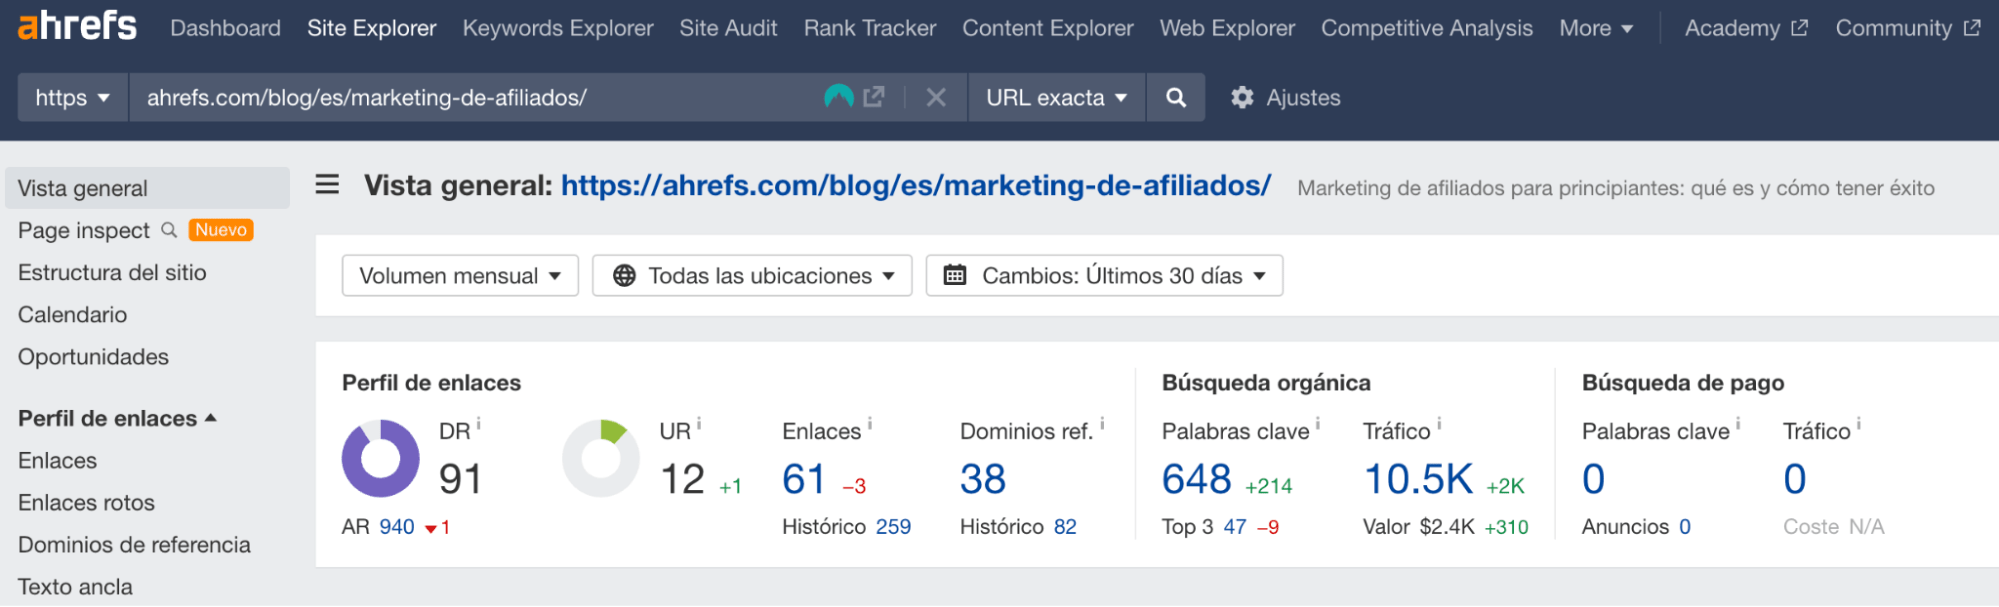Open Texto ancla in sidebar
This screenshot has width=1999, height=607.
[x=75, y=586]
